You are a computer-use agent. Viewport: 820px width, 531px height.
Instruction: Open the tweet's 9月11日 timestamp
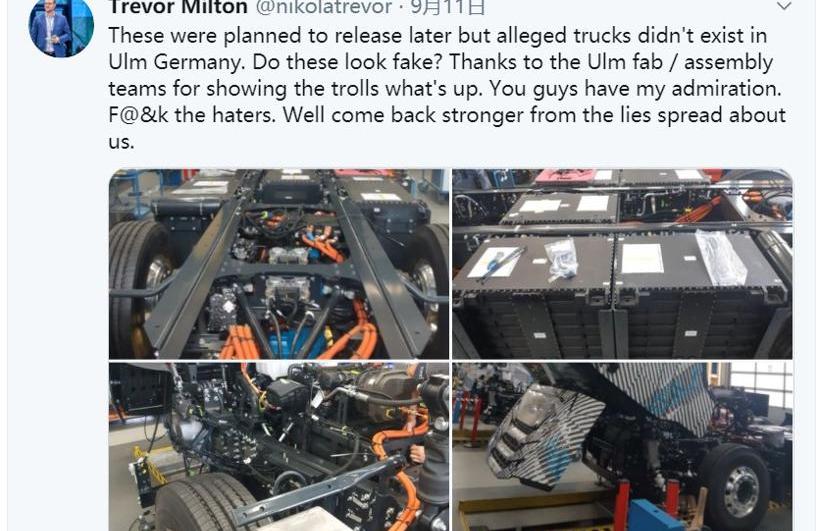[448, 7]
